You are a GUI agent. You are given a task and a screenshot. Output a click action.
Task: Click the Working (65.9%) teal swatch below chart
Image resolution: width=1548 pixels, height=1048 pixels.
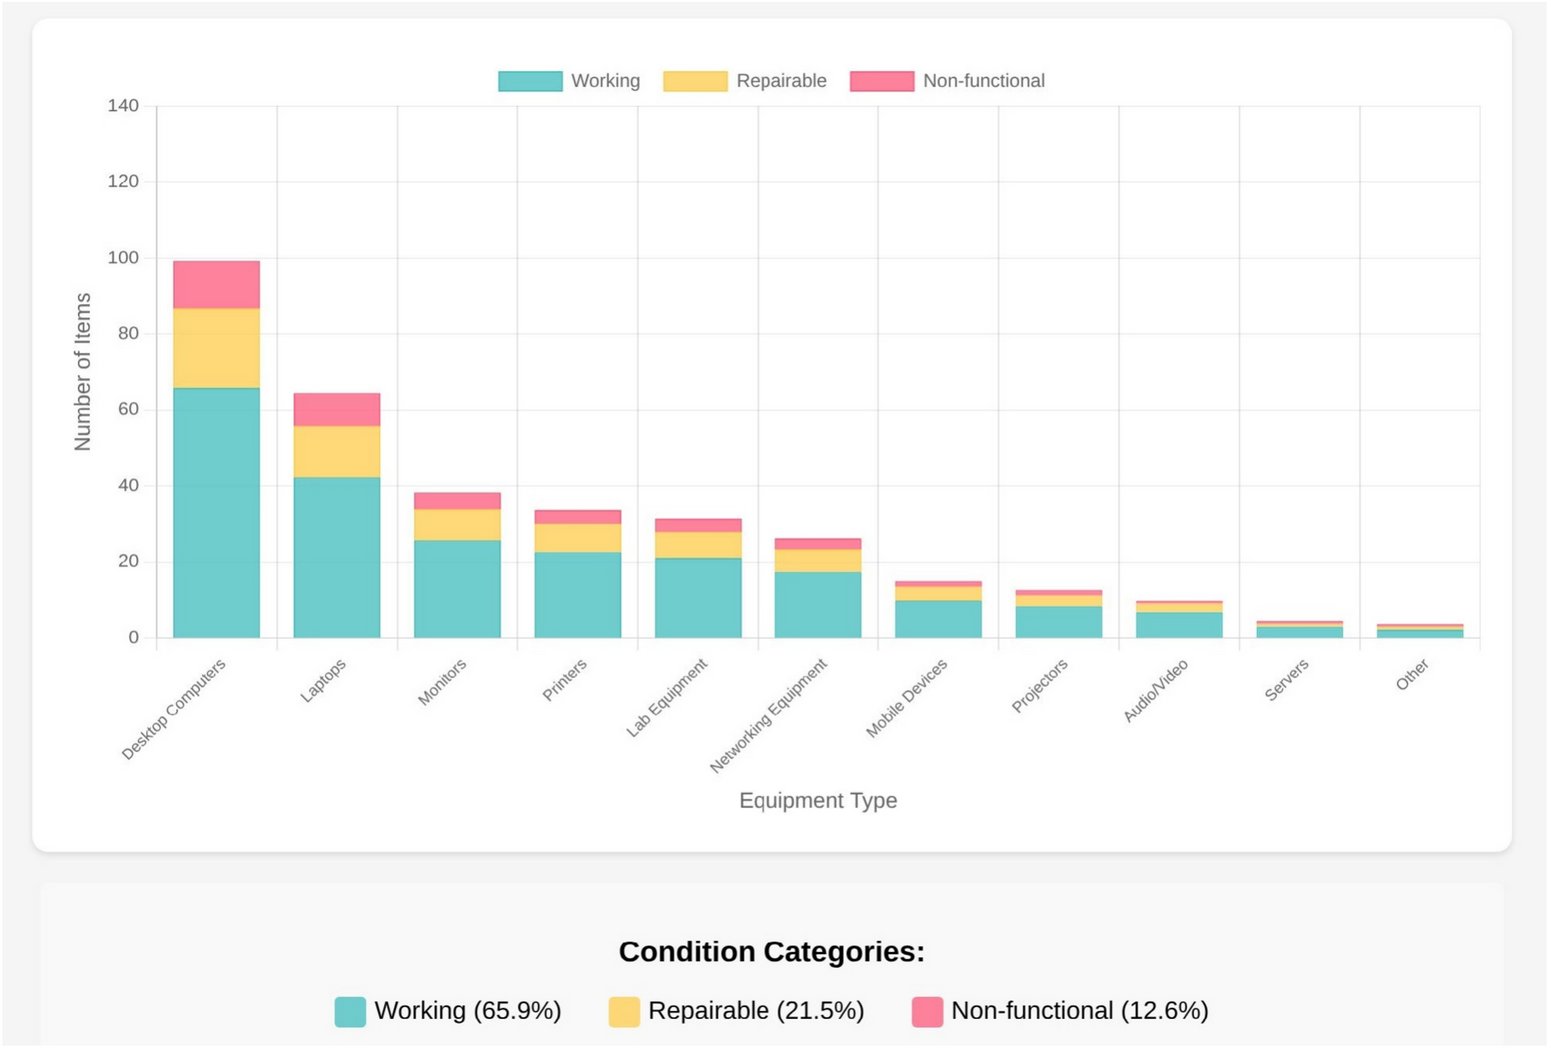(350, 1012)
